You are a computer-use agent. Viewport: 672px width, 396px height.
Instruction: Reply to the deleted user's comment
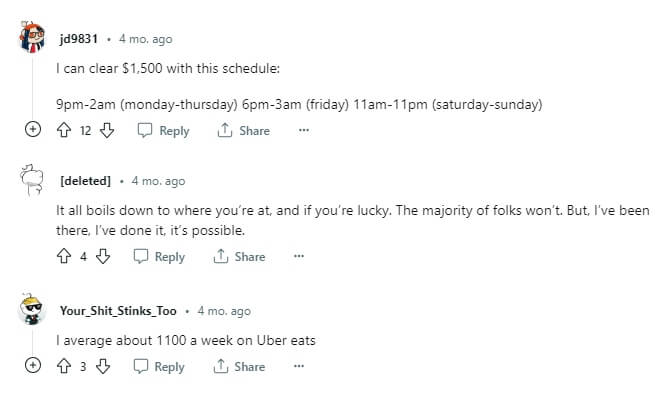[x=159, y=256]
